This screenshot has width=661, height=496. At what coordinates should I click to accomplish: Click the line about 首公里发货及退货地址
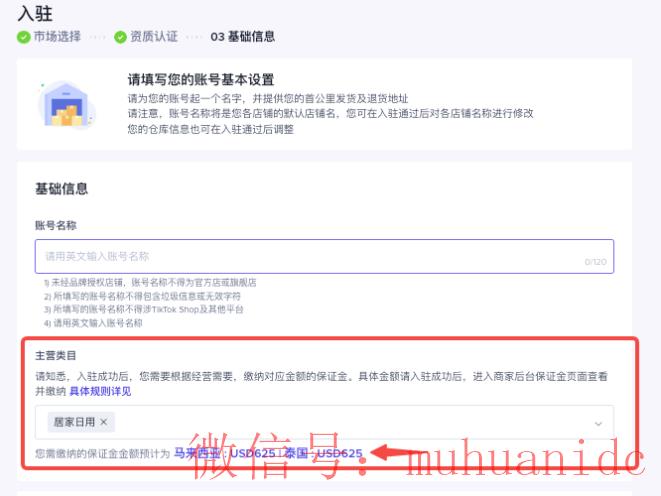(268, 99)
